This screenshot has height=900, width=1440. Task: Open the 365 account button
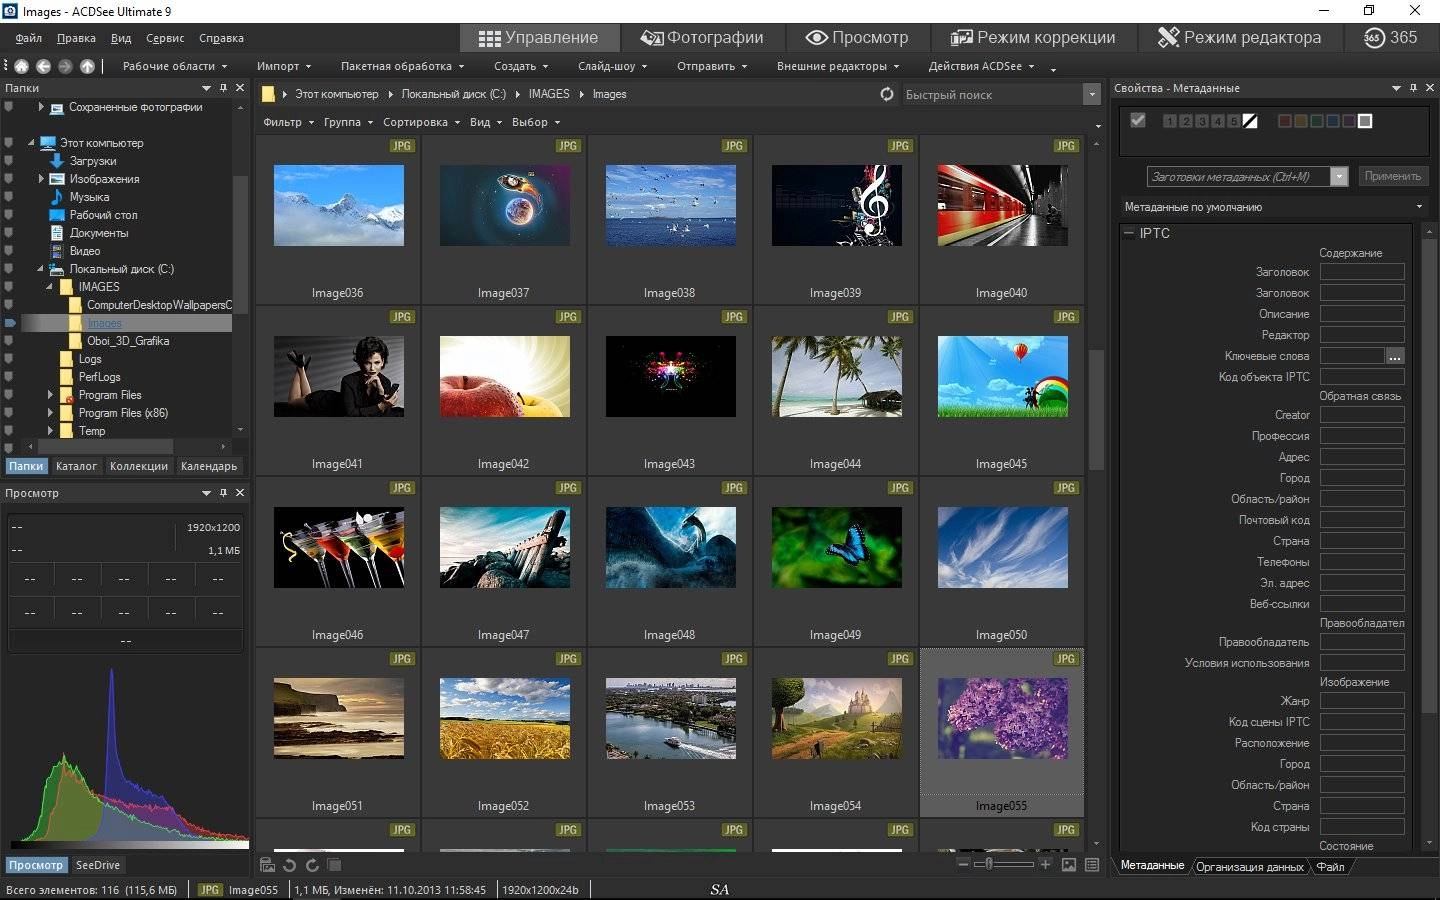pos(1390,38)
